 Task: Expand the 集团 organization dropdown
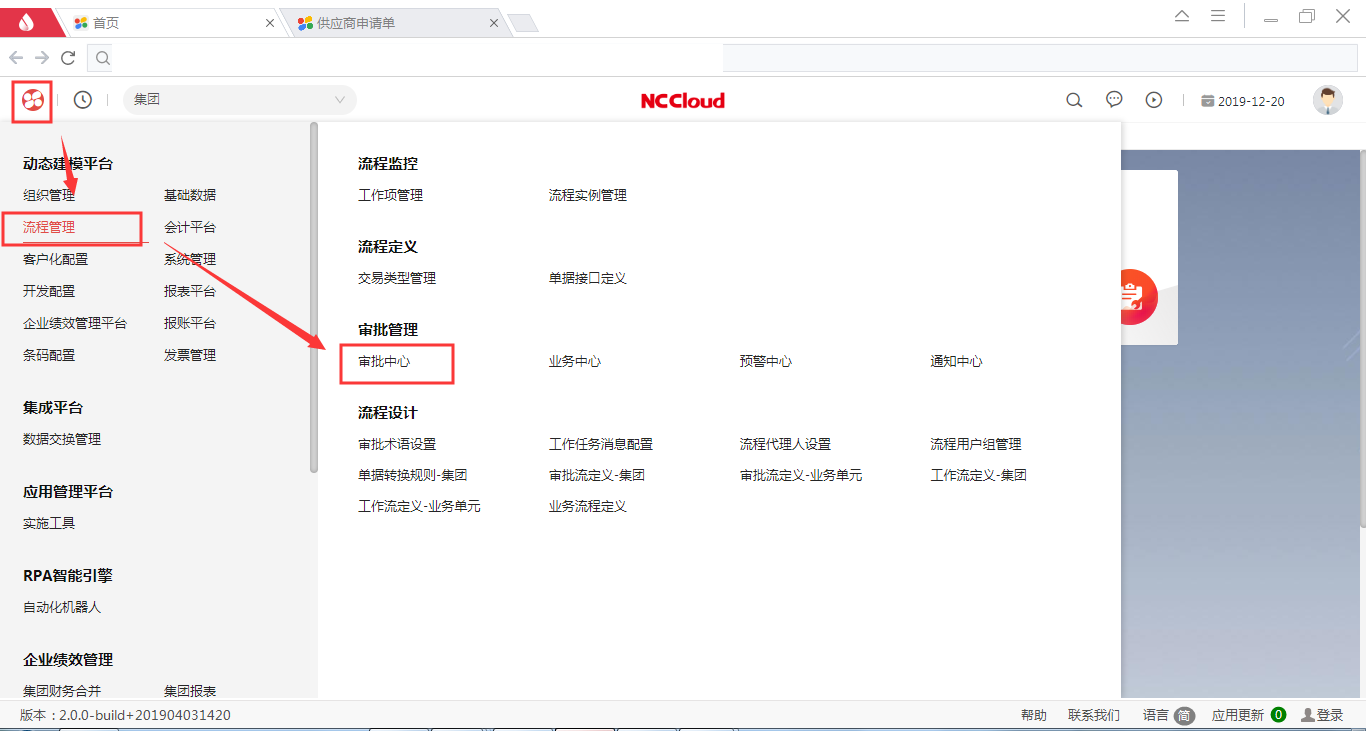tap(239, 100)
